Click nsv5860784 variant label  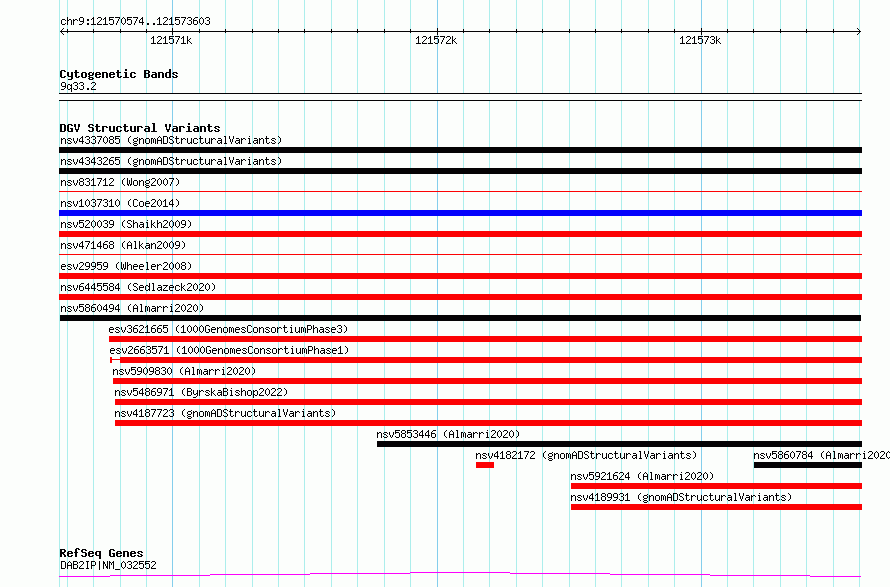click(821, 455)
